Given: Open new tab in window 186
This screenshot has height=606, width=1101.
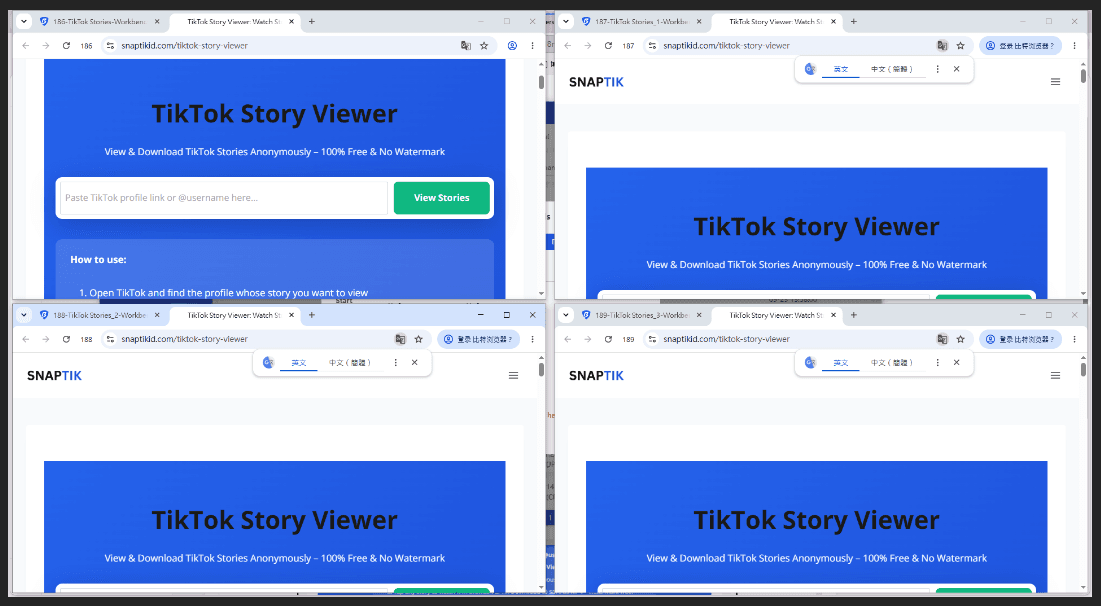Looking at the screenshot, I should pyautogui.click(x=312, y=22).
